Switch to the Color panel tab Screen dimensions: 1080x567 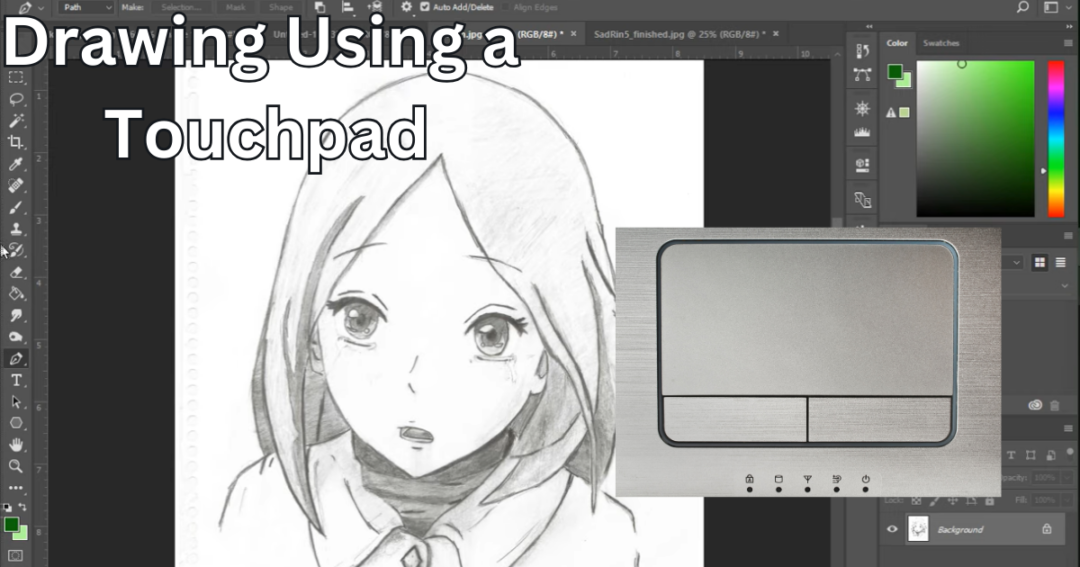(x=897, y=43)
